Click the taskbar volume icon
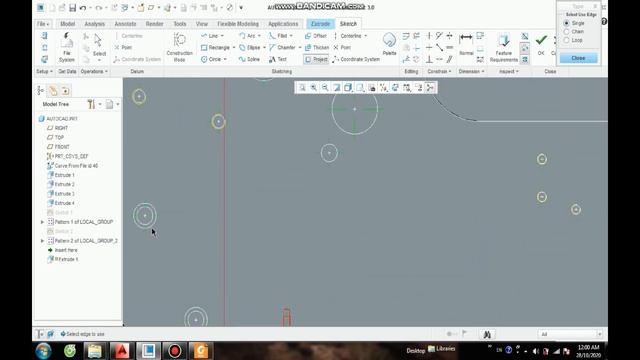This screenshot has height=360, width=640. pos(536,351)
